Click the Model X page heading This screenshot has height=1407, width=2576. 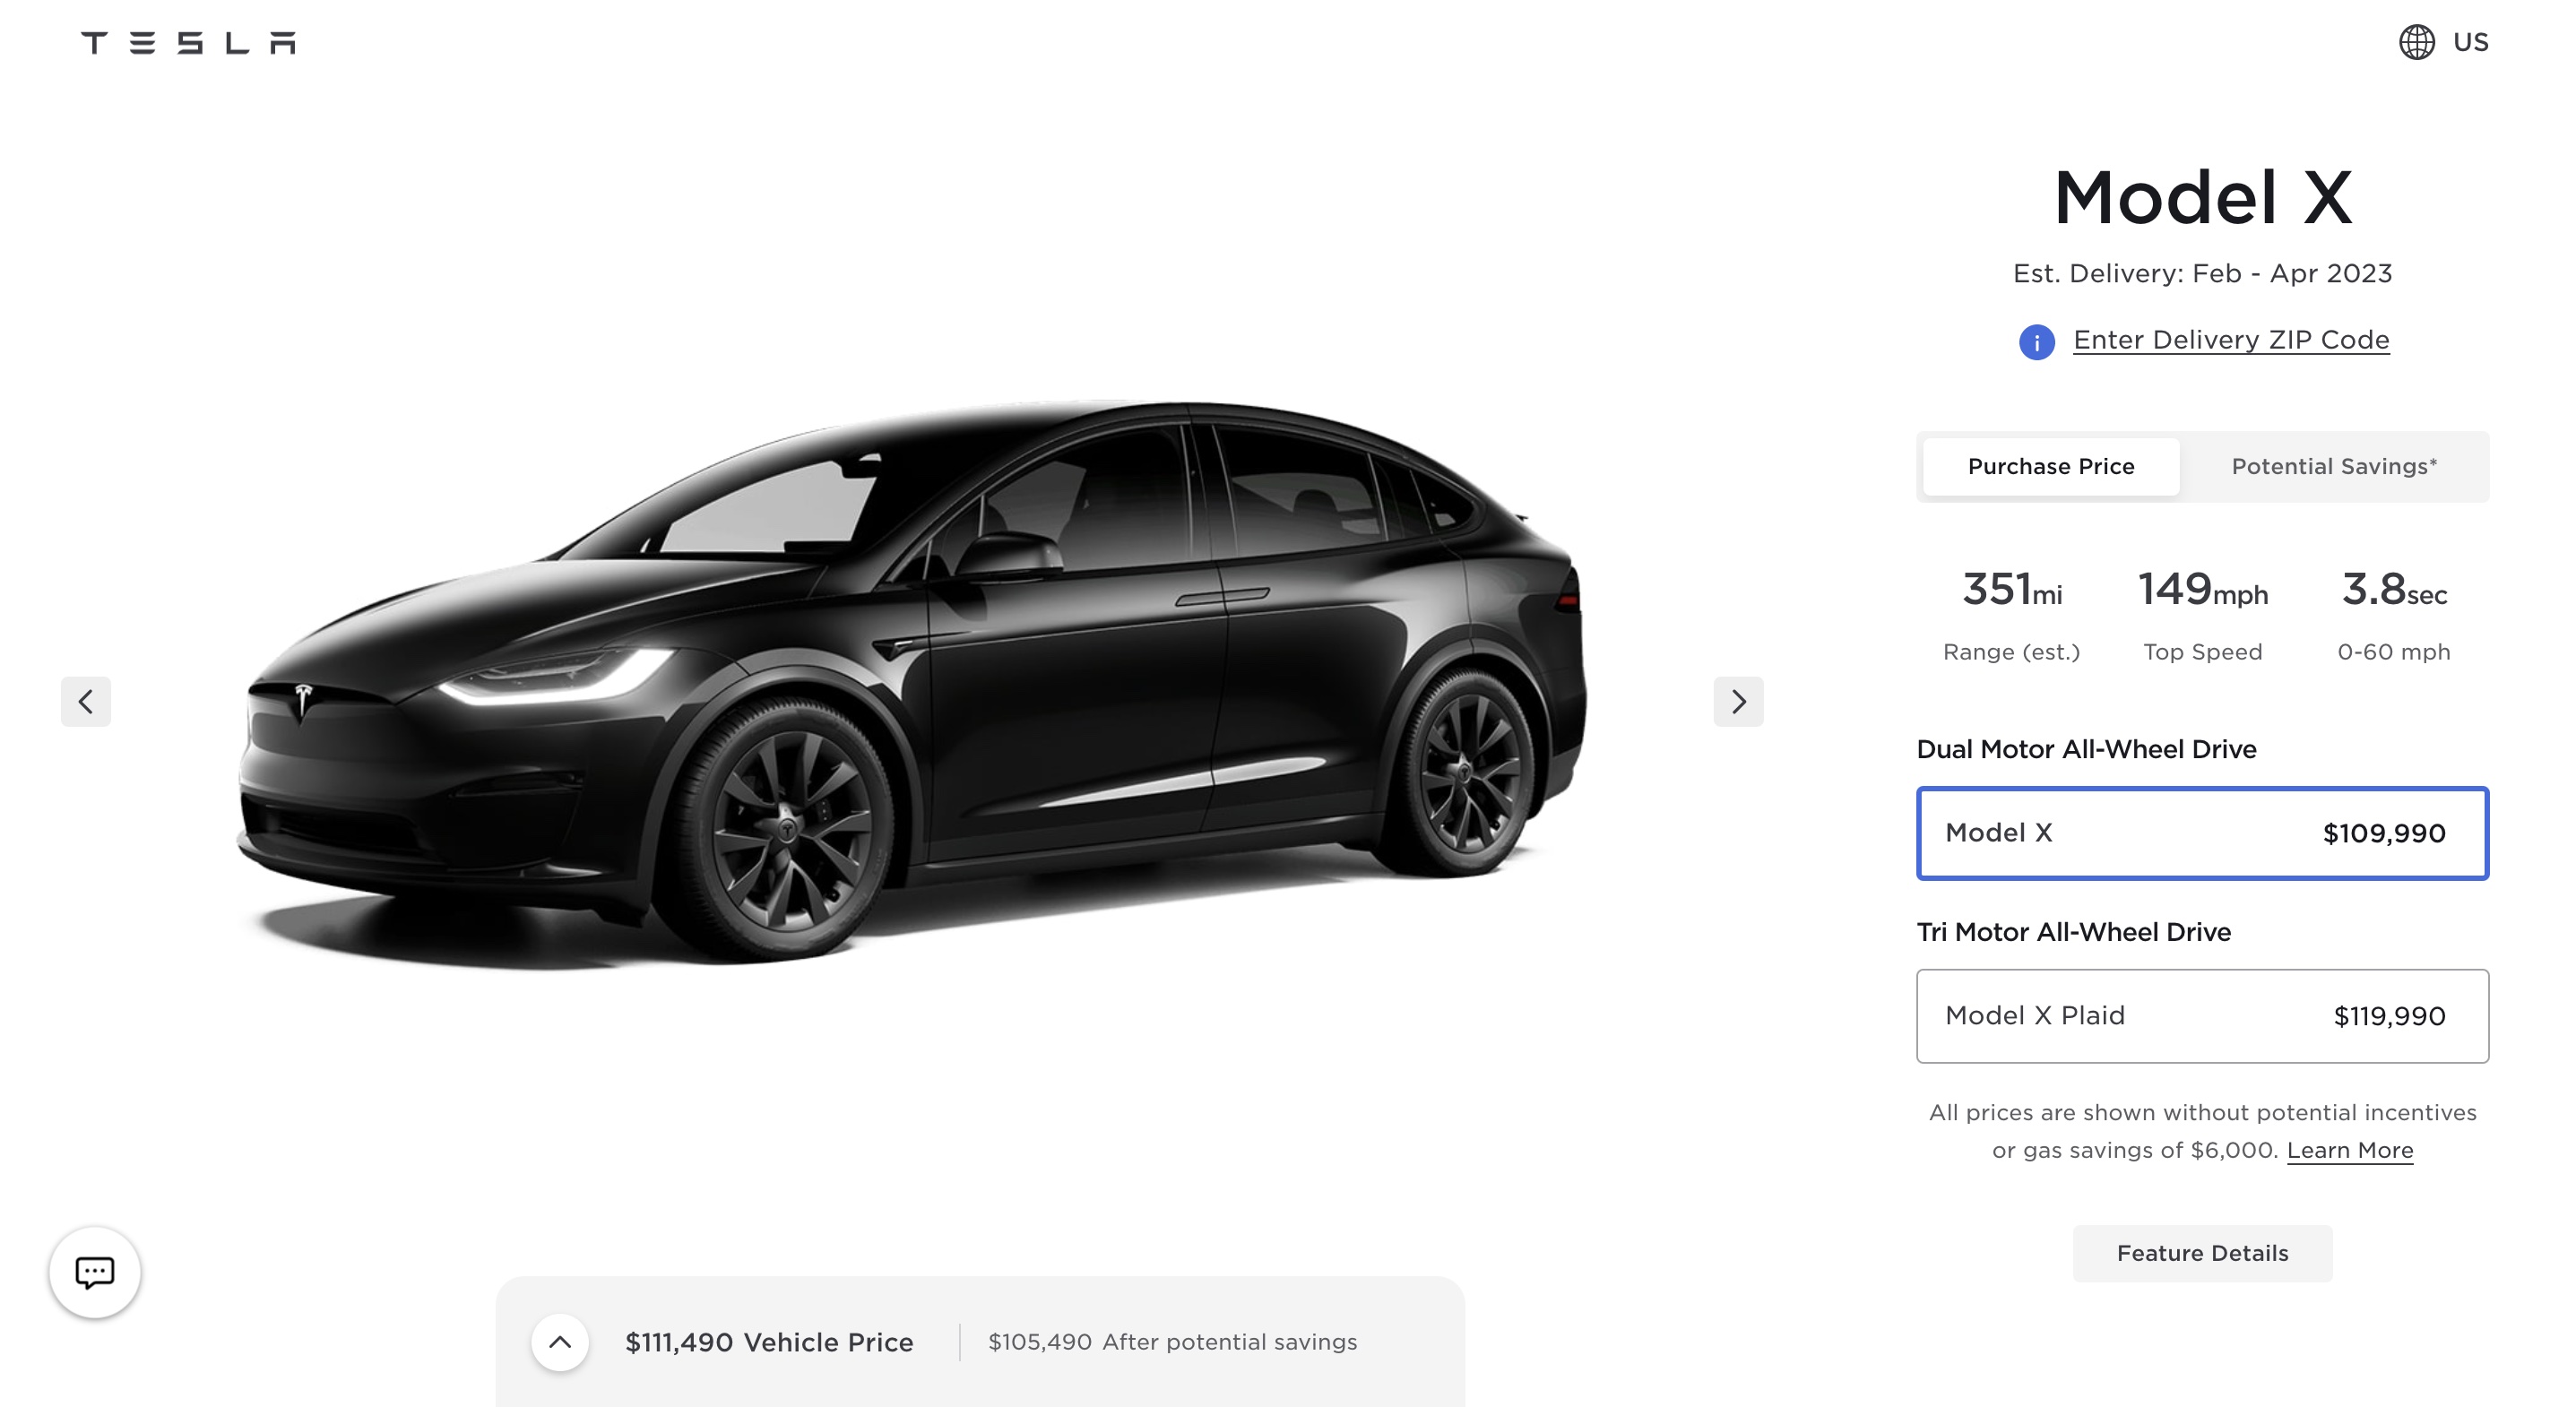pos(2202,197)
